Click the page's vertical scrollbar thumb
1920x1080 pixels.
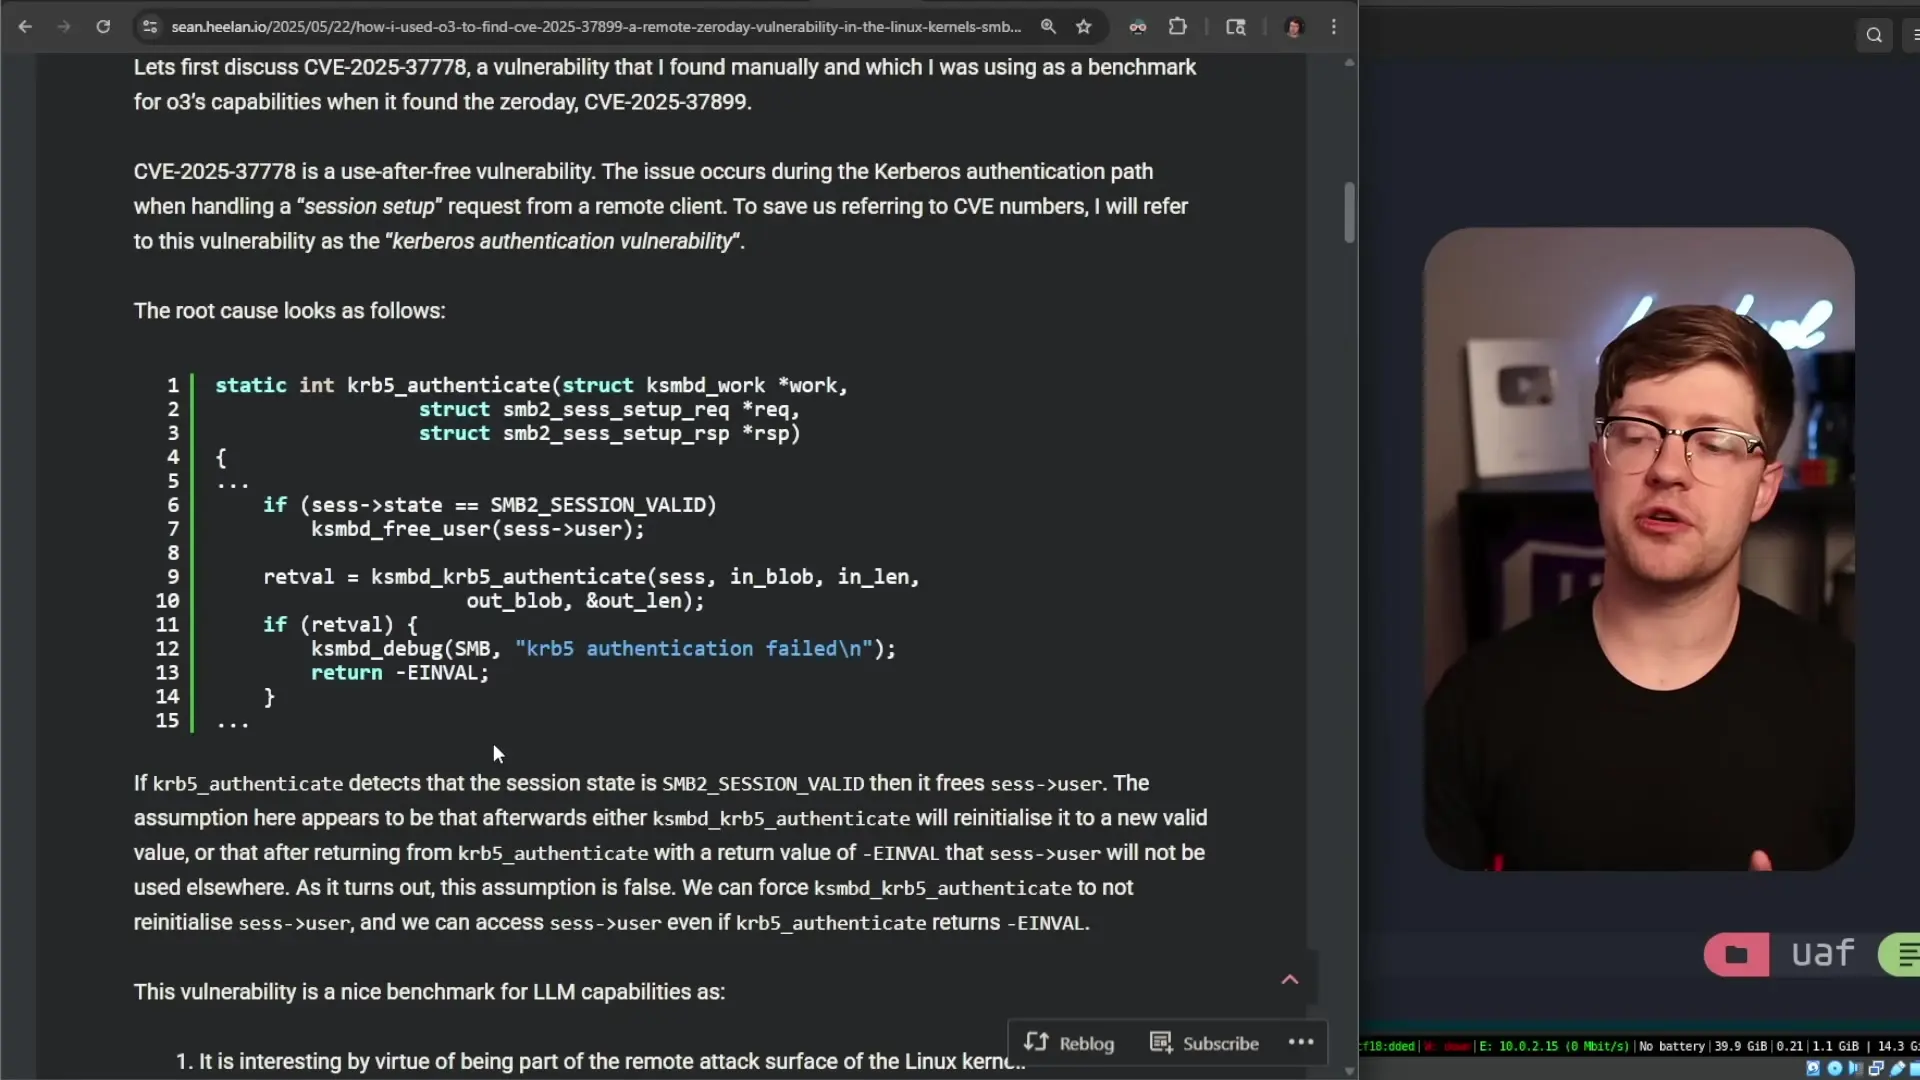[1349, 212]
